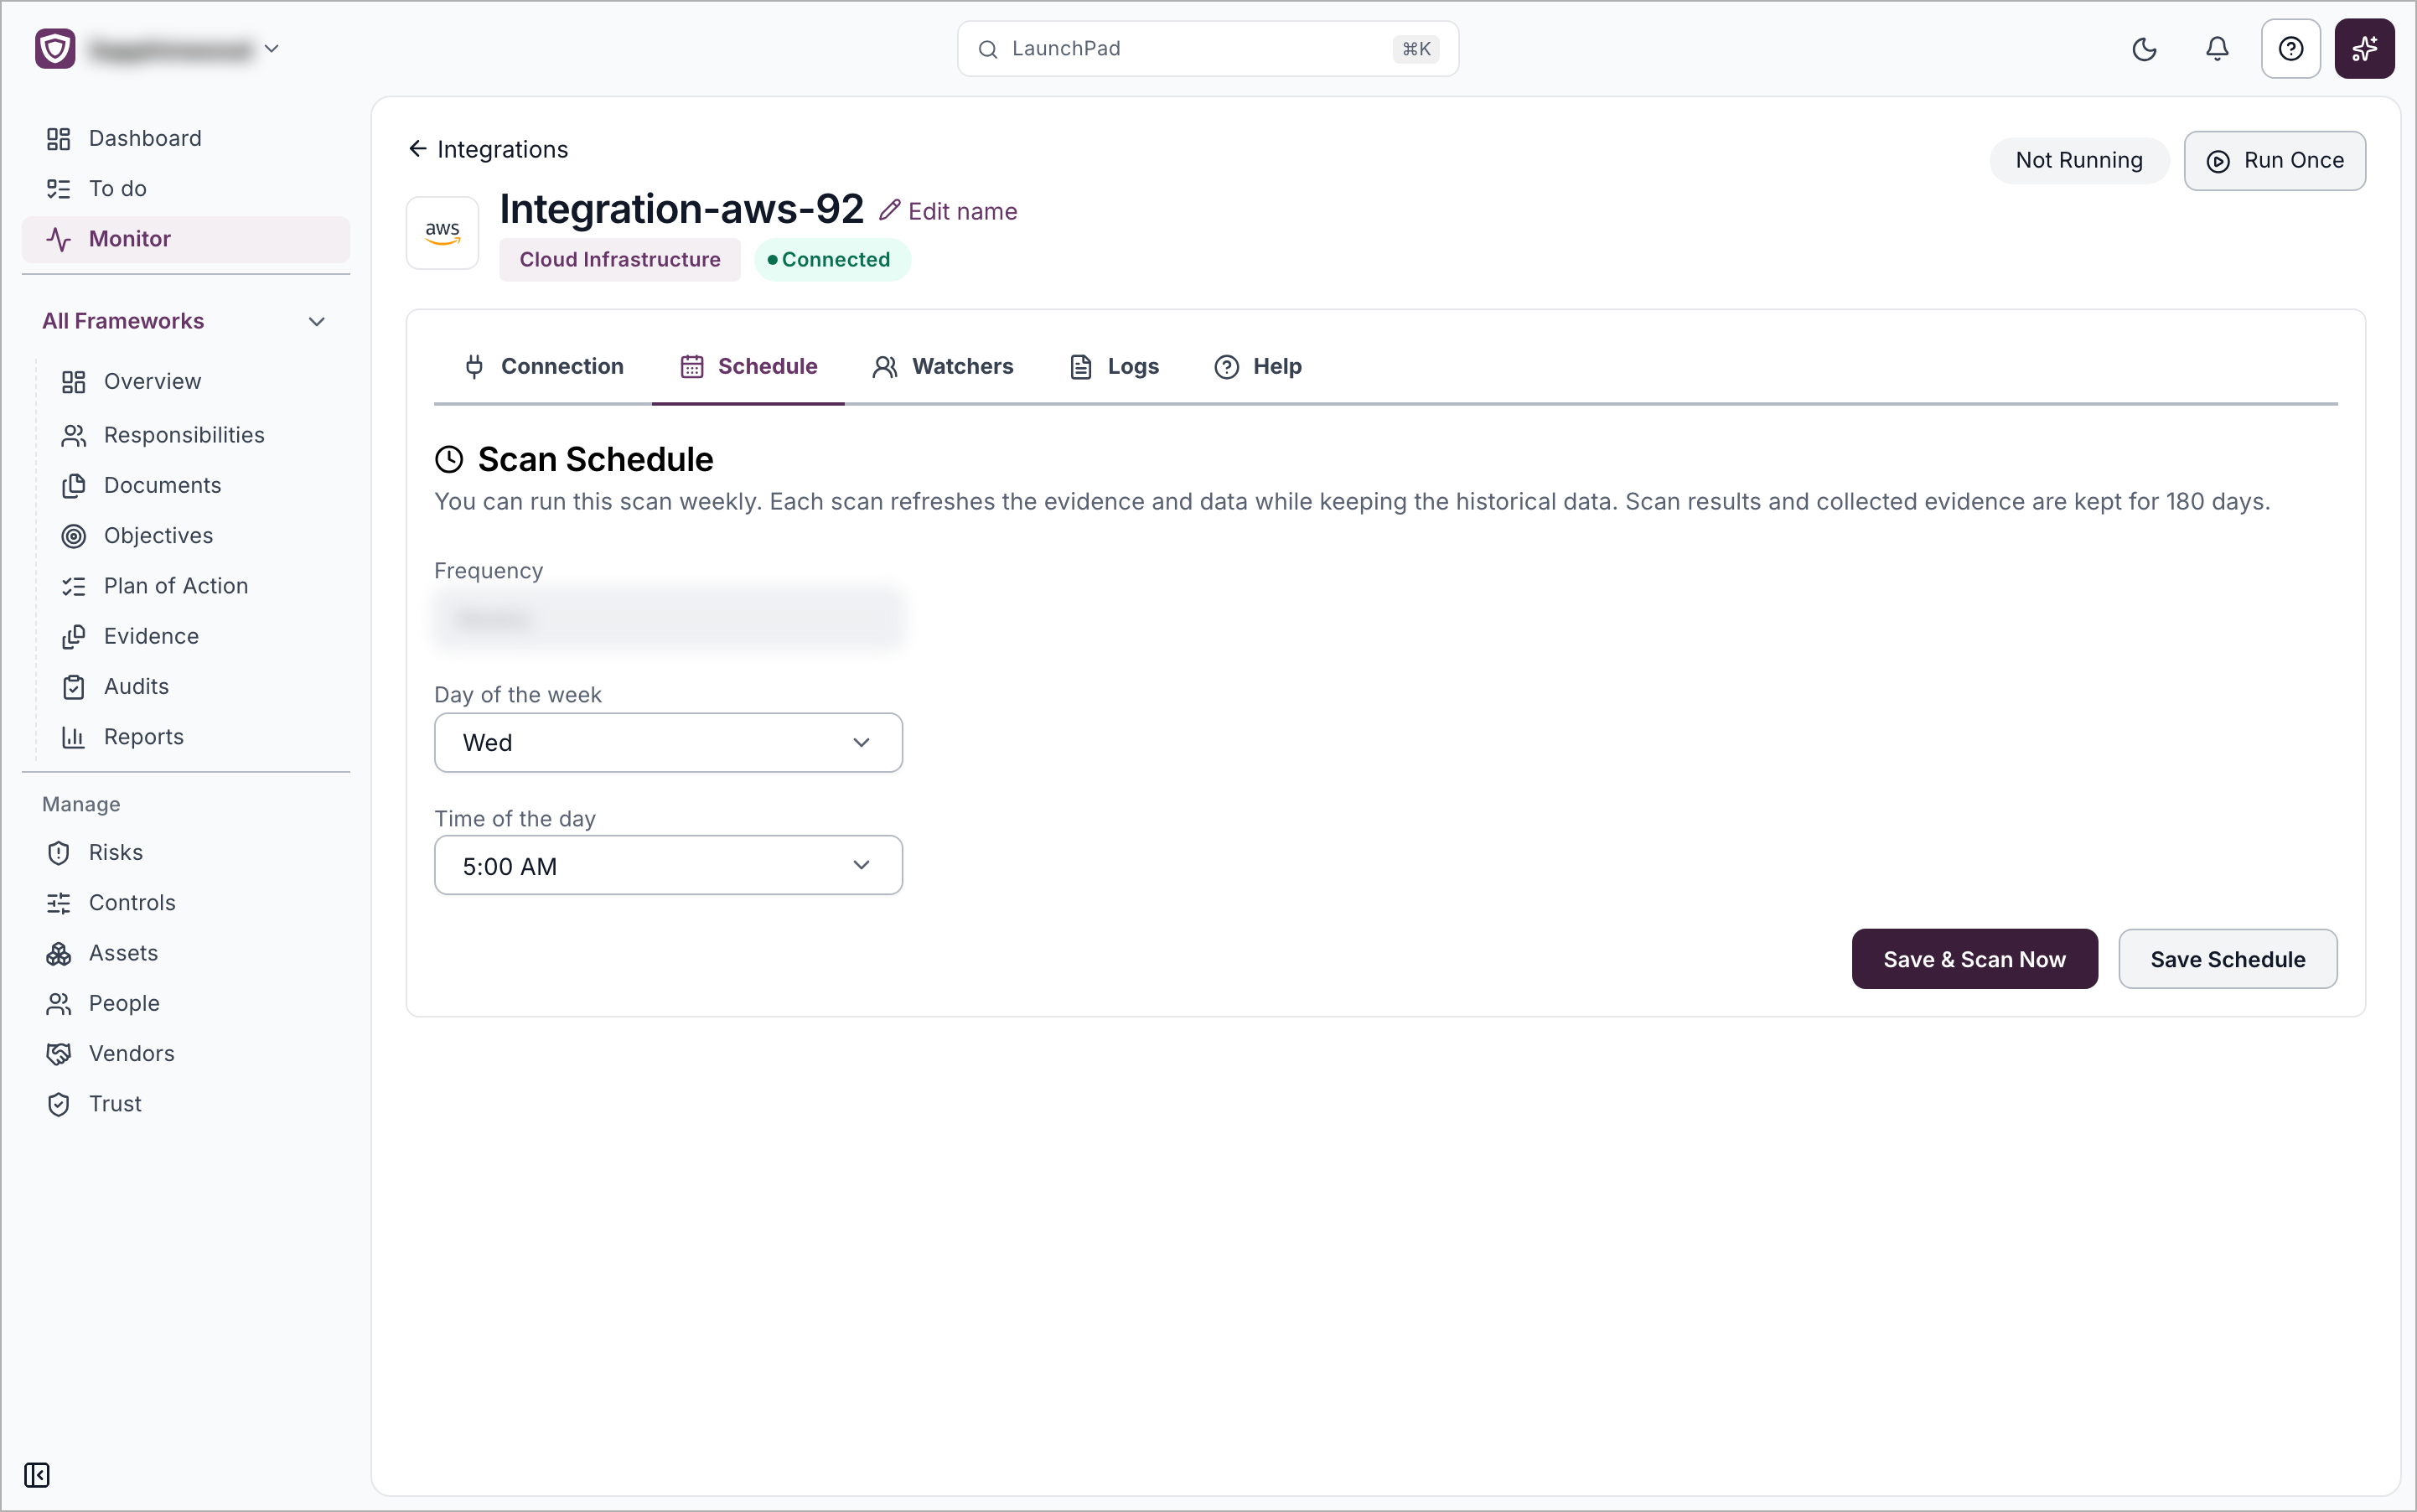The image size is (2417, 1512).
Task: Collapse the sidebar panel icon
Action: coord(37,1474)
